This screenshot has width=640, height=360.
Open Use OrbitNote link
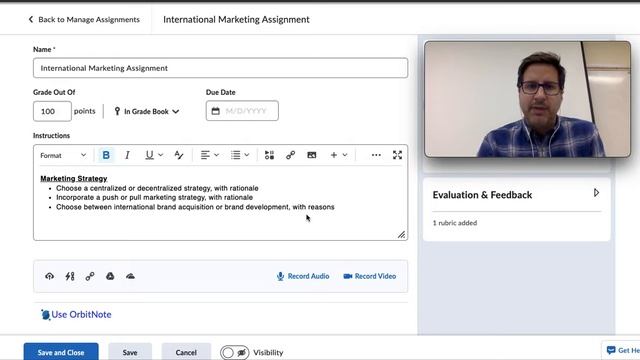[x=76, y=315]
